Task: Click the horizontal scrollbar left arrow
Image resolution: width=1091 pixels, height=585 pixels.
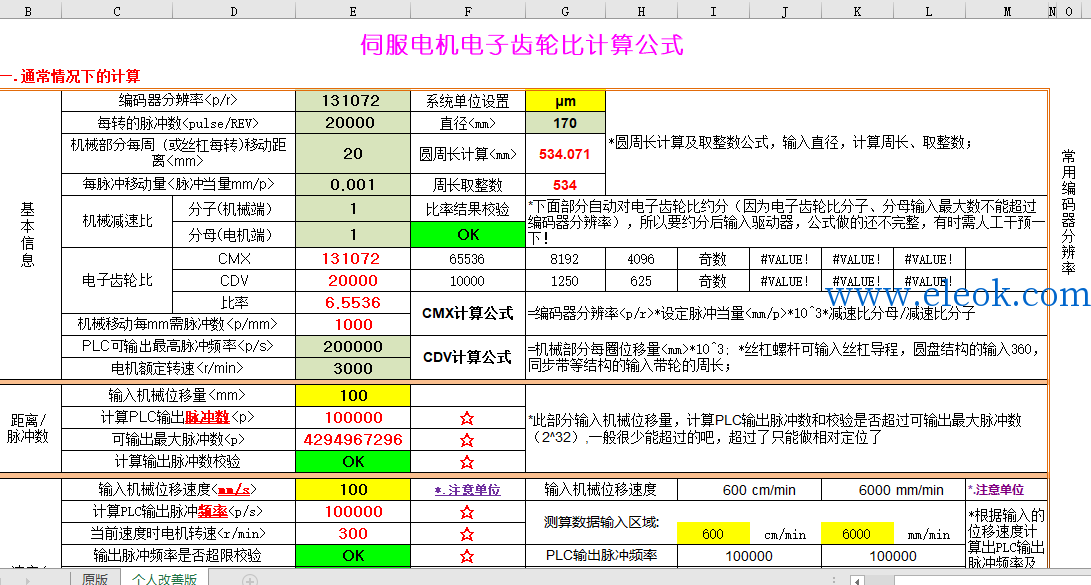Action: (857, 580)
